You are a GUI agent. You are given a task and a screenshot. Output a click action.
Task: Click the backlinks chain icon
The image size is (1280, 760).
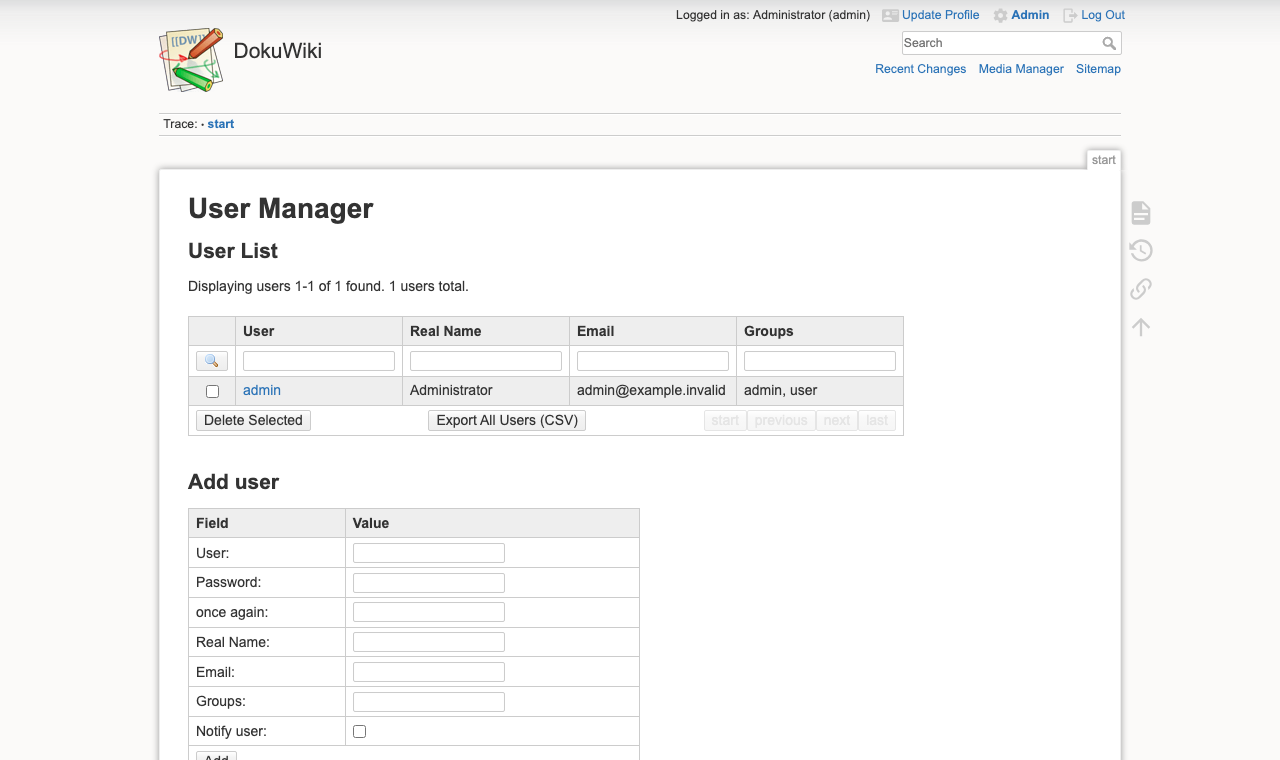[1141, 289]
